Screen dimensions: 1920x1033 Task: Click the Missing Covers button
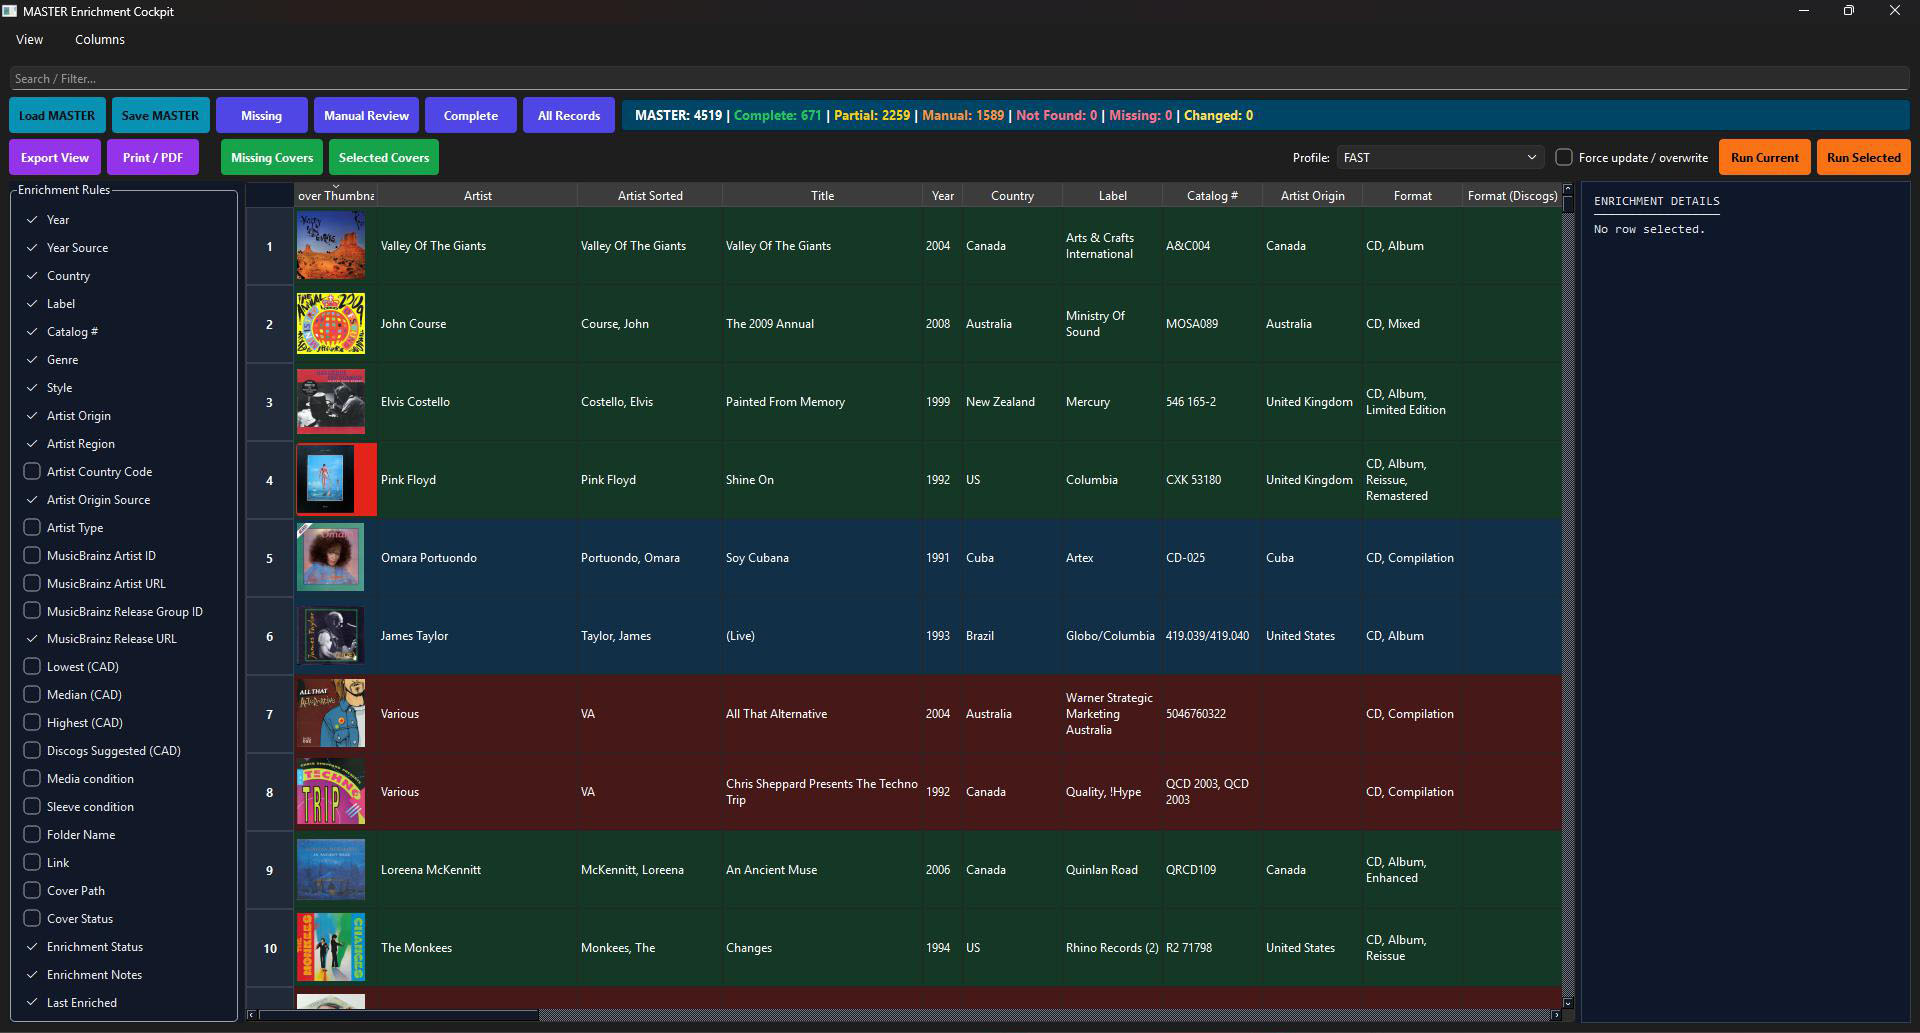[x=272, y=158]
